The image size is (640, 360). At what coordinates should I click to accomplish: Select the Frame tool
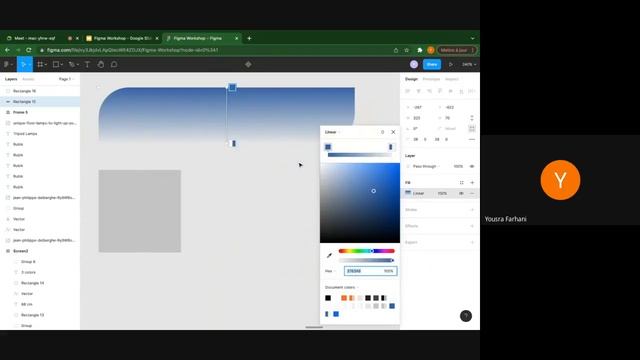pyautogui.click(x=40, y=64)
